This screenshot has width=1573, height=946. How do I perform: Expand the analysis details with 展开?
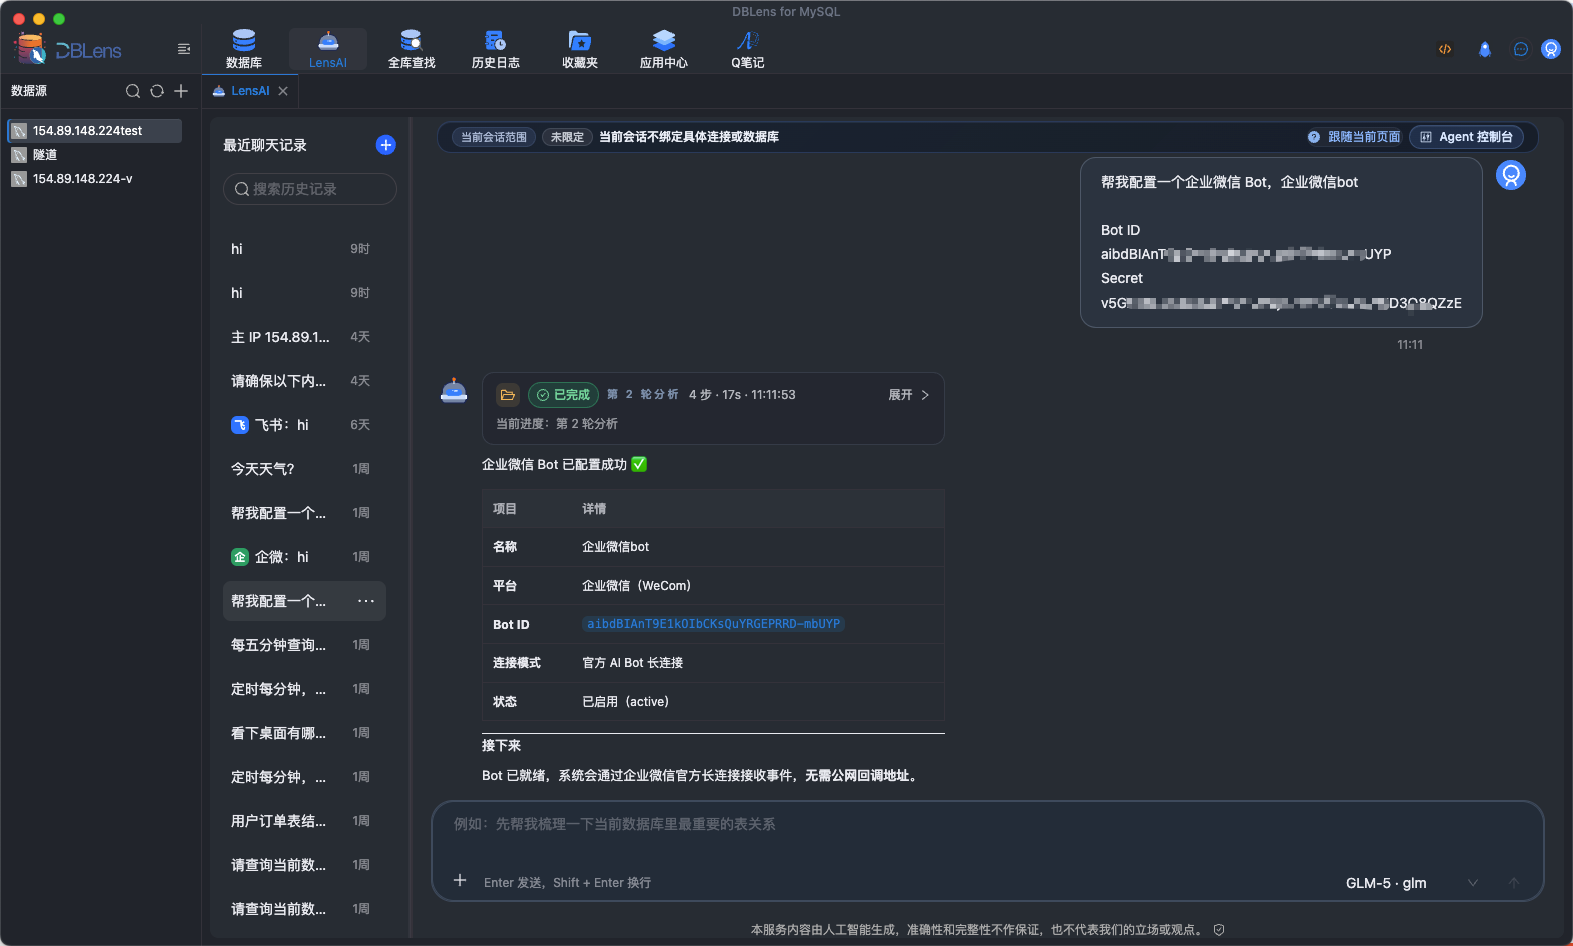[909, 395]
